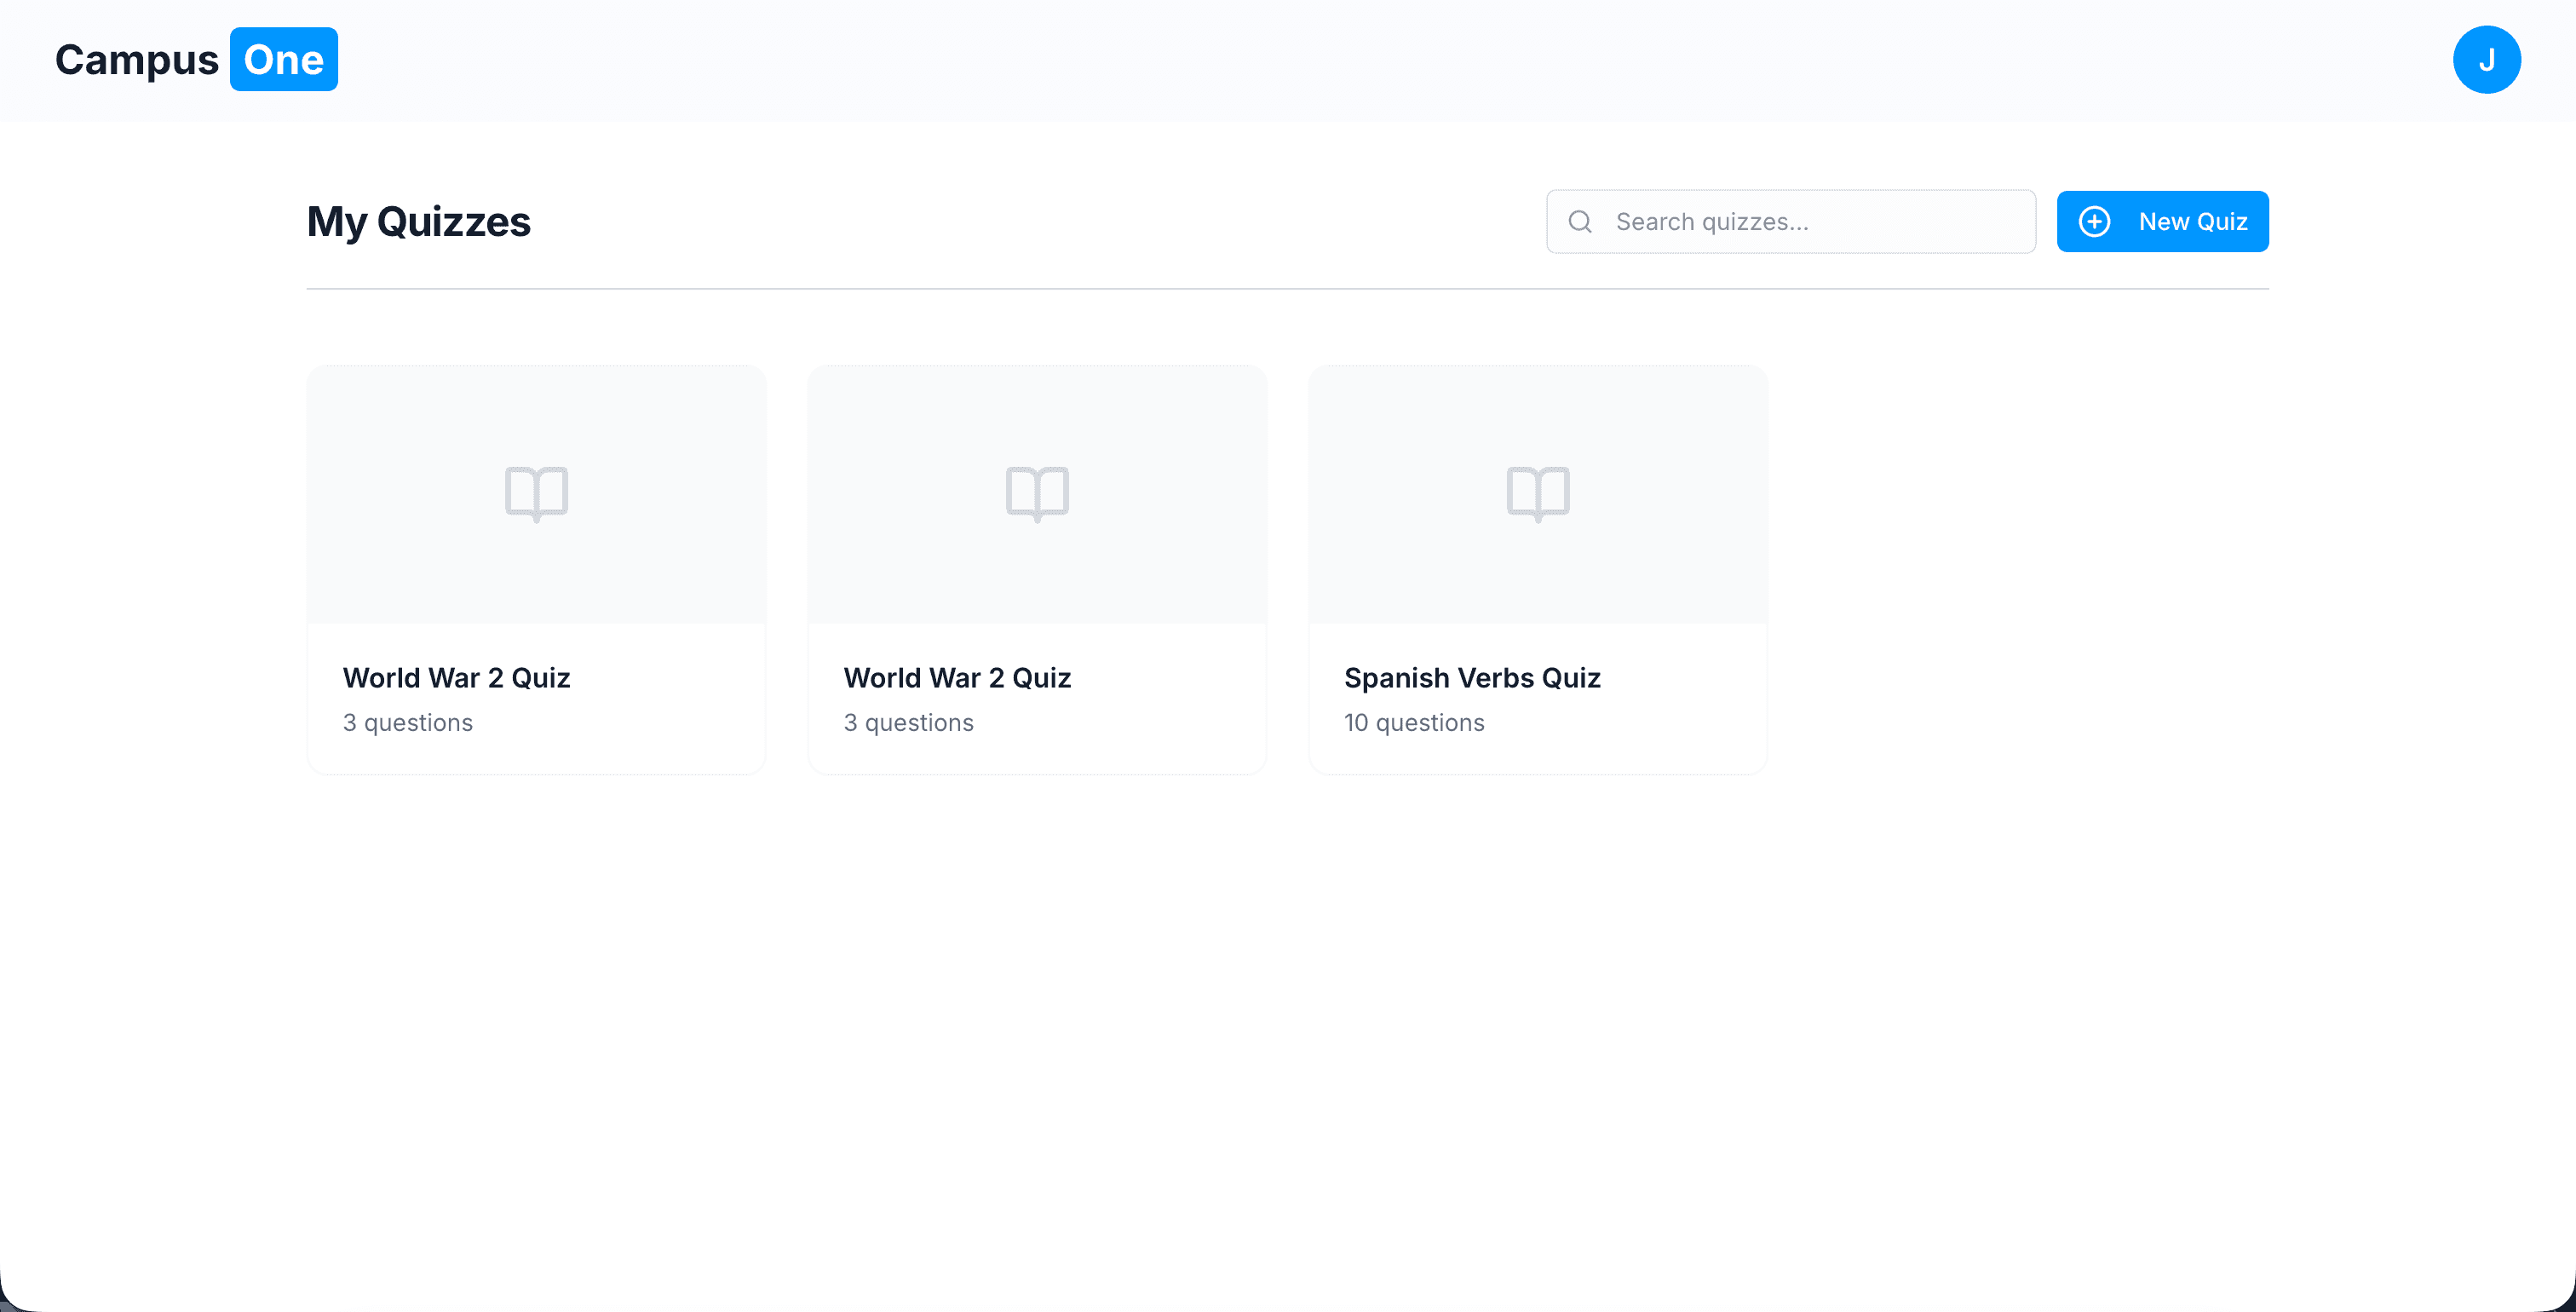Screen dimensions: 2576x1312
Task: Click the magnifier icon in search box
Action: pyautogui.click(x=1580, y=221)
